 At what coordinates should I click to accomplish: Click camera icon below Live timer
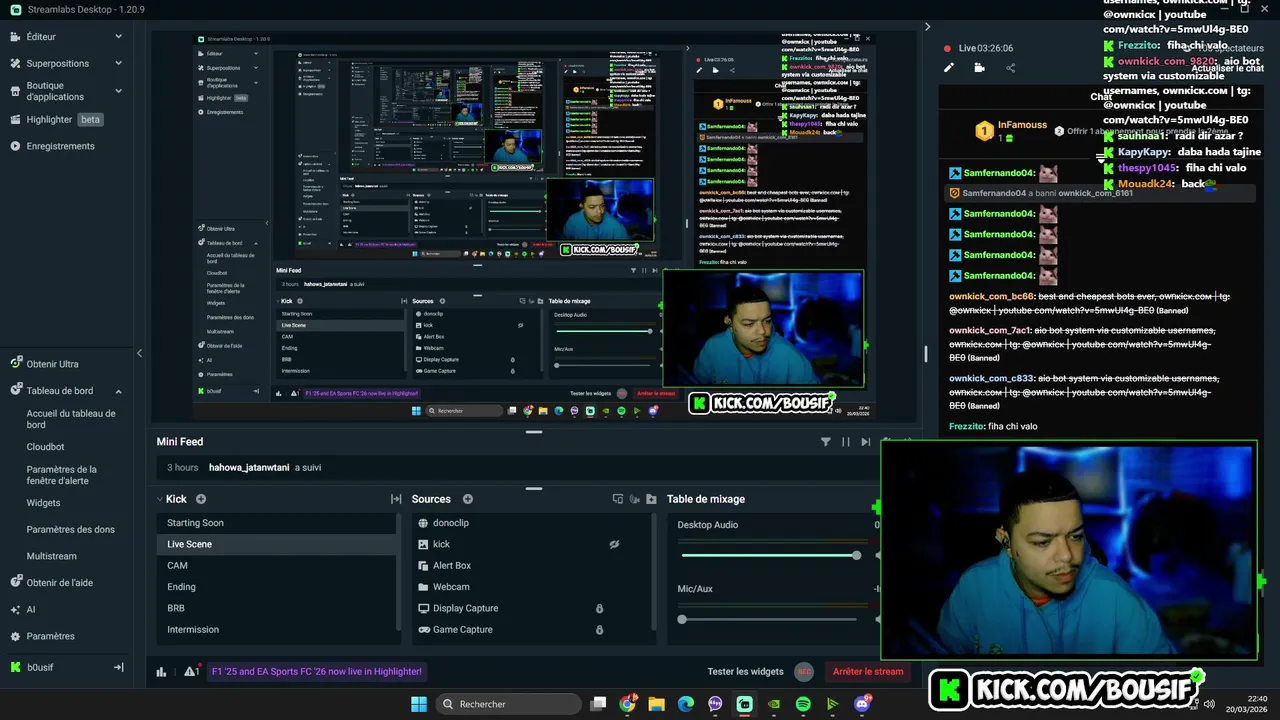click(x=979, y=68)
